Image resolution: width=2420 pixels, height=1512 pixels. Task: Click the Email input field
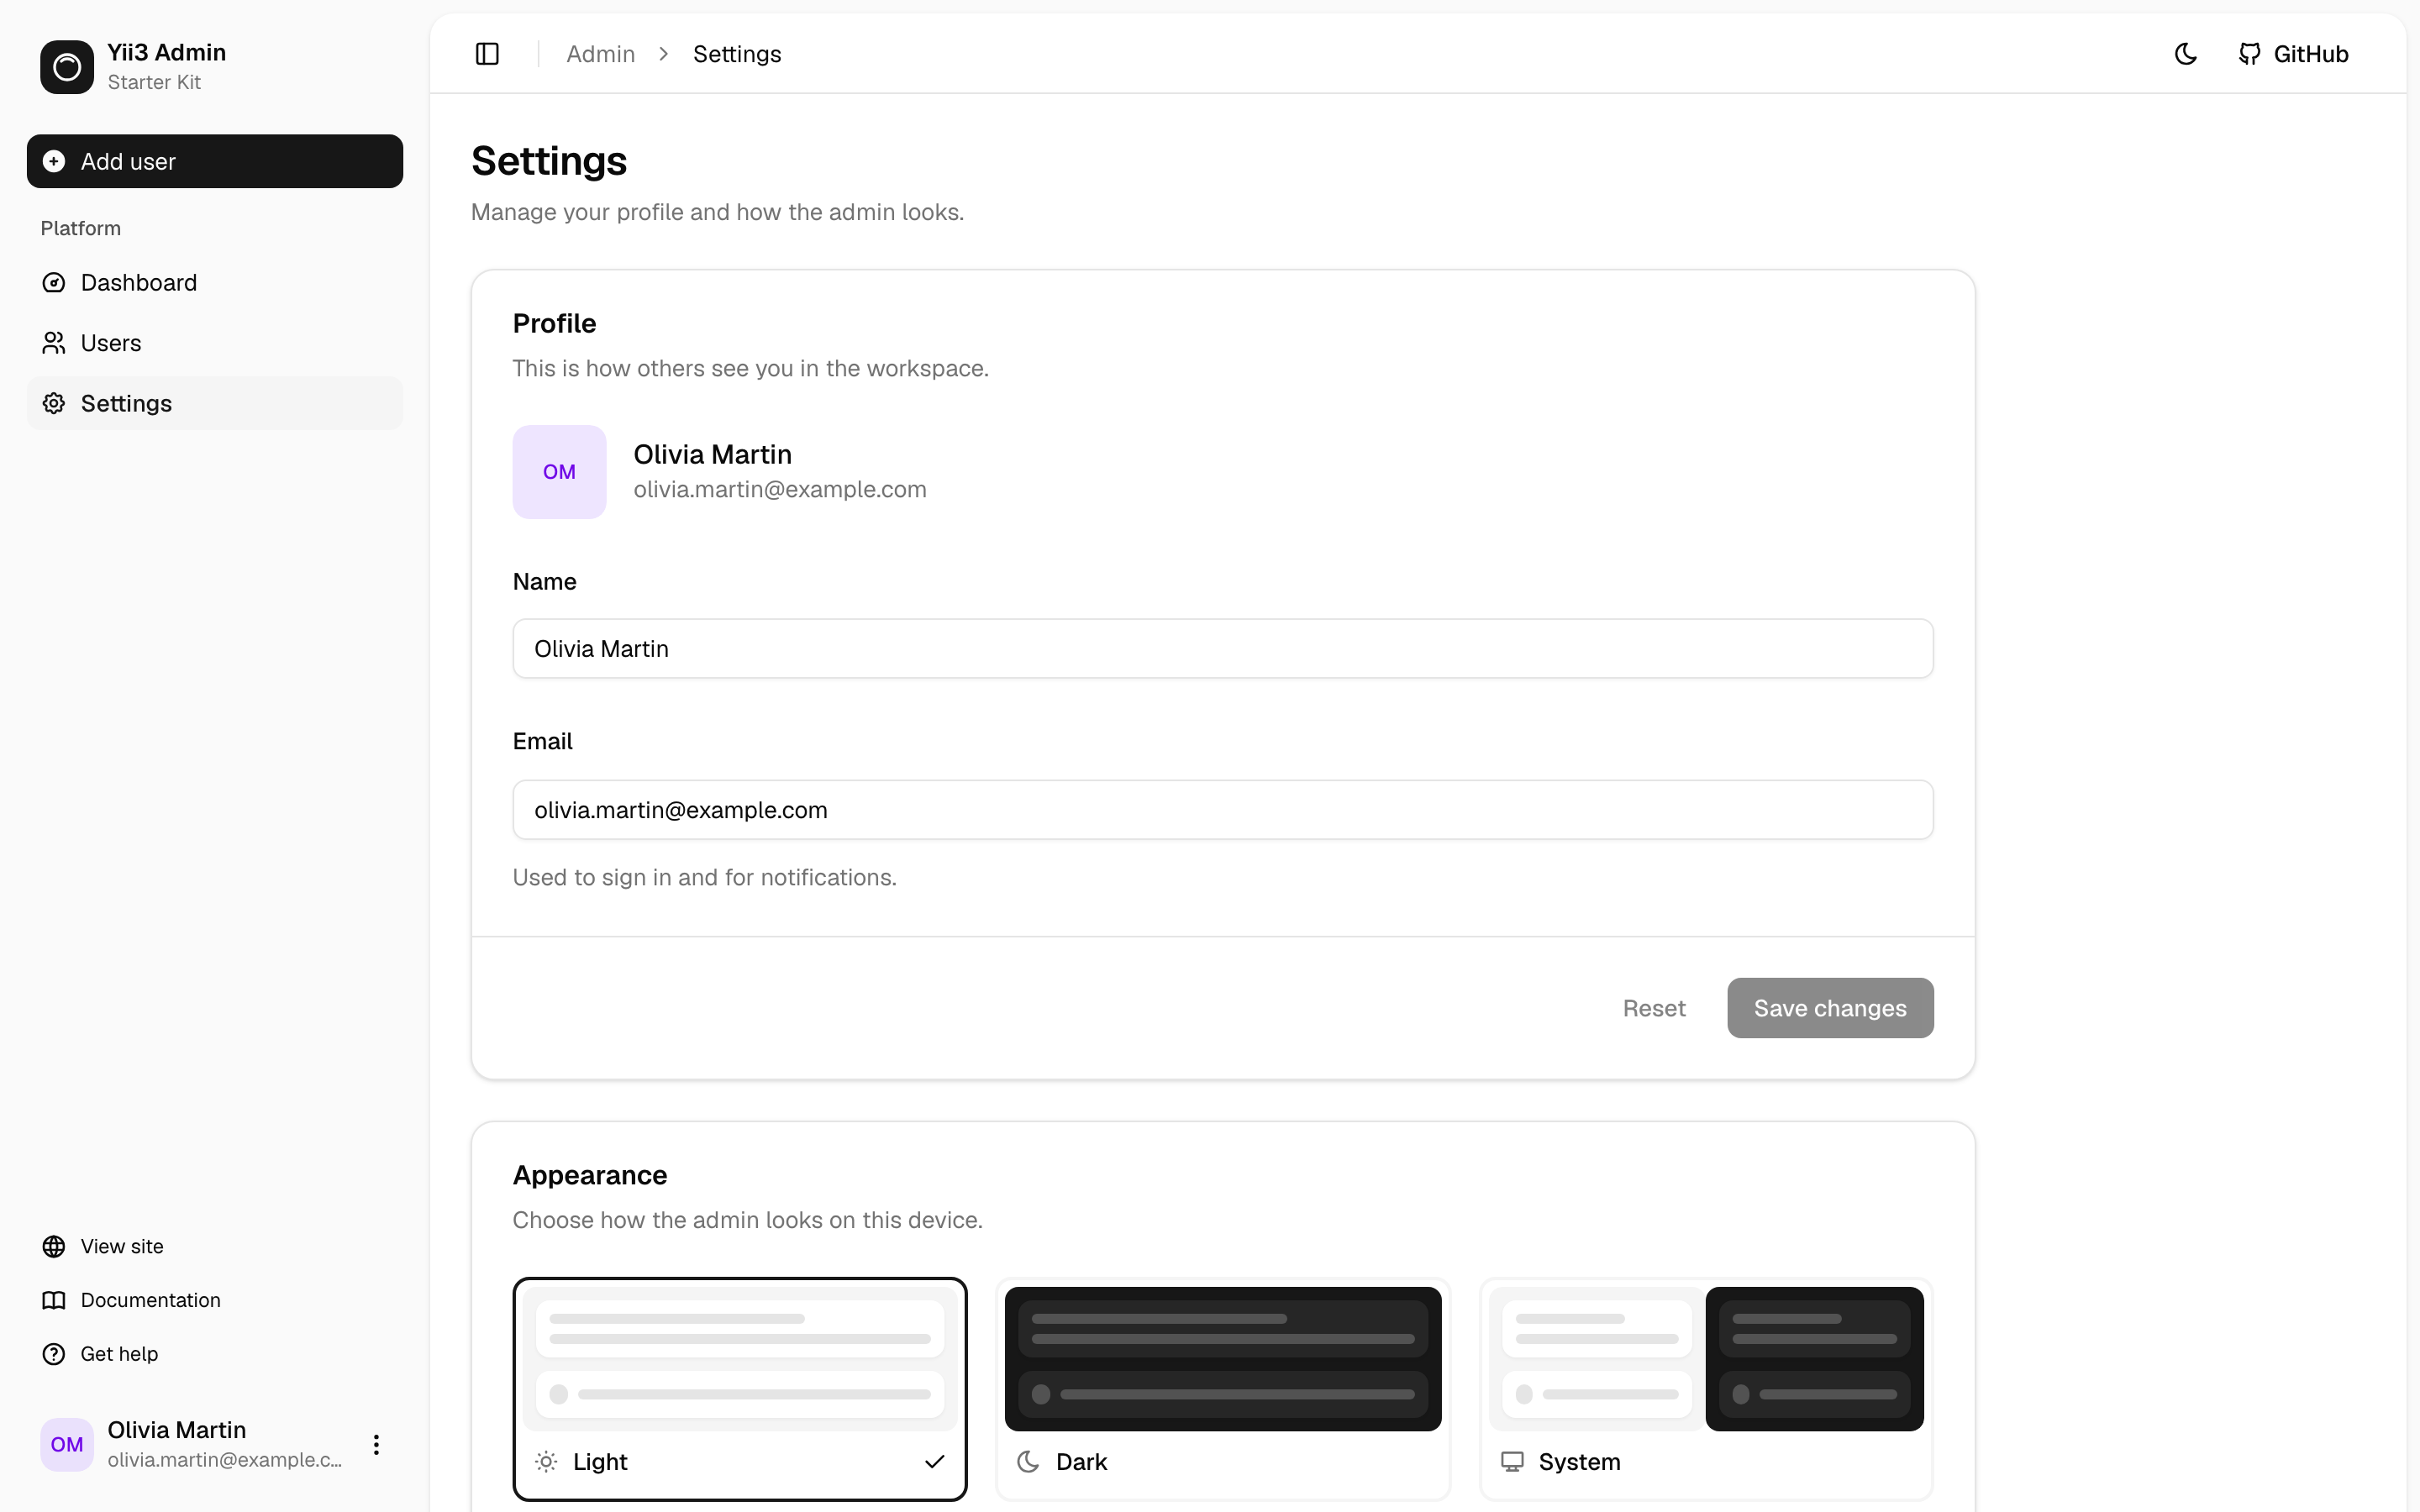click(x=1223, y=810)
